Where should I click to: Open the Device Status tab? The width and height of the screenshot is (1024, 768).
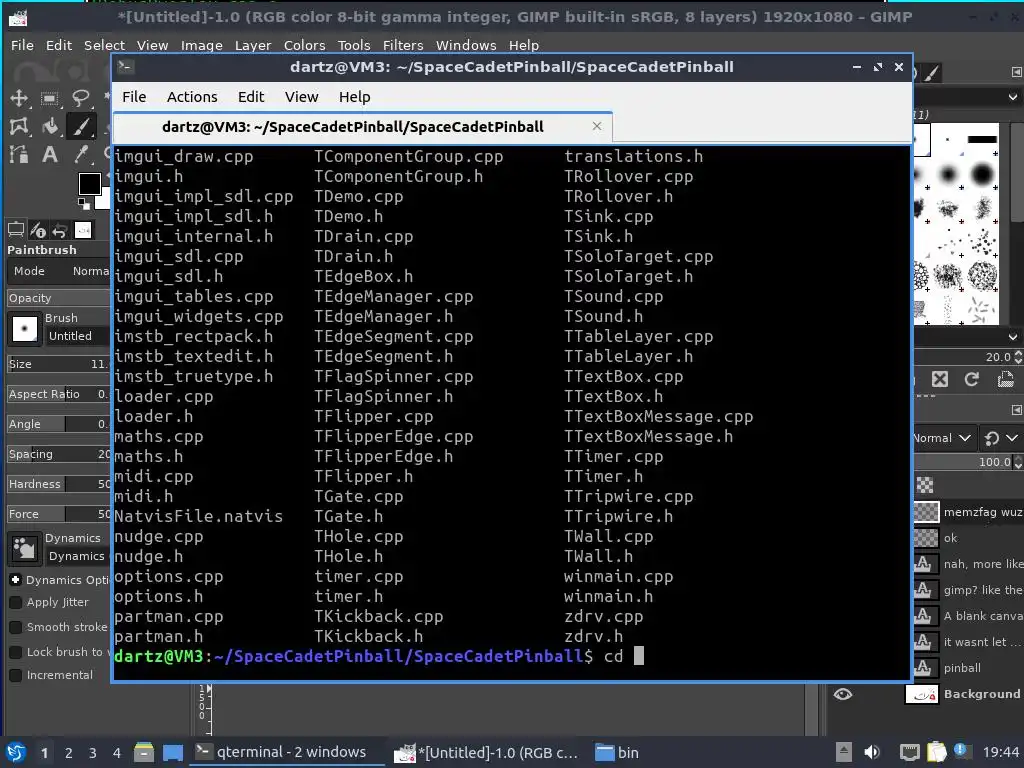pos(39,230)
